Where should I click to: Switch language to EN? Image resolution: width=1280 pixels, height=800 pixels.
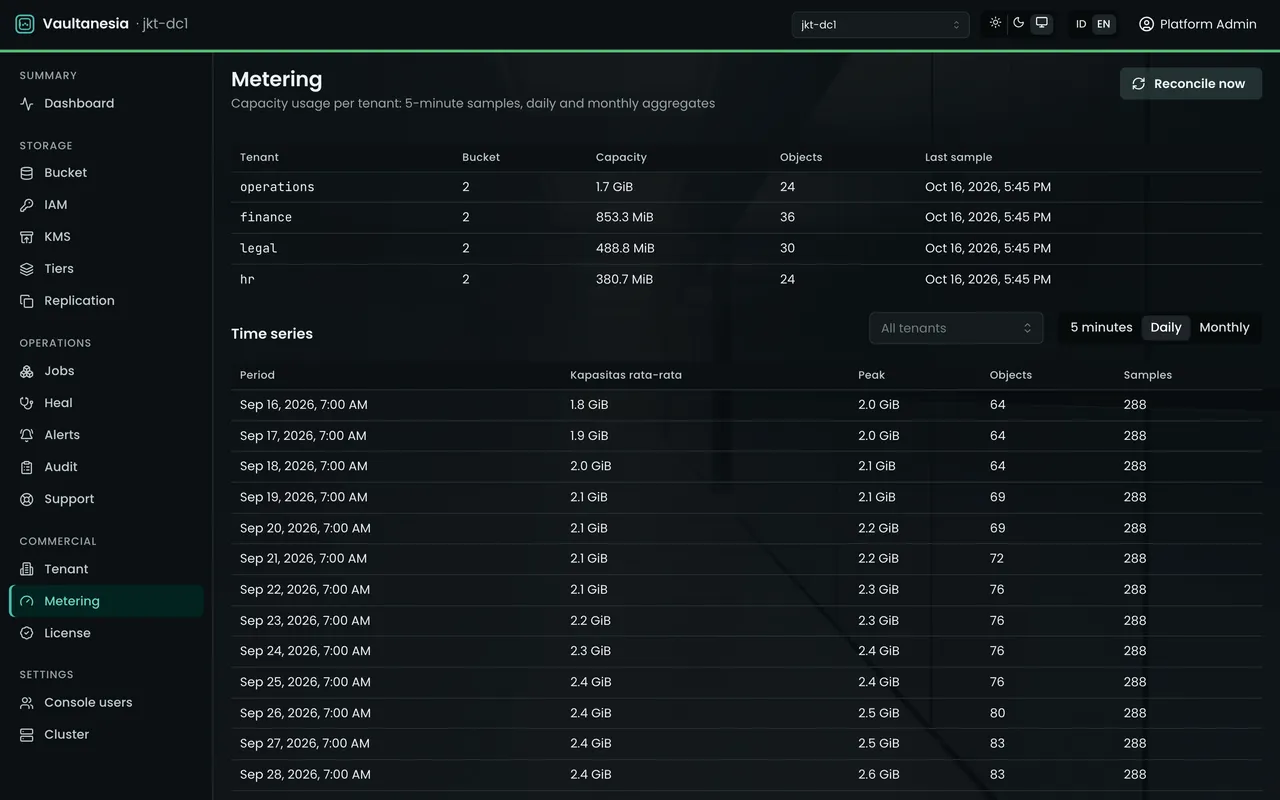click(x=1103, y=24)
